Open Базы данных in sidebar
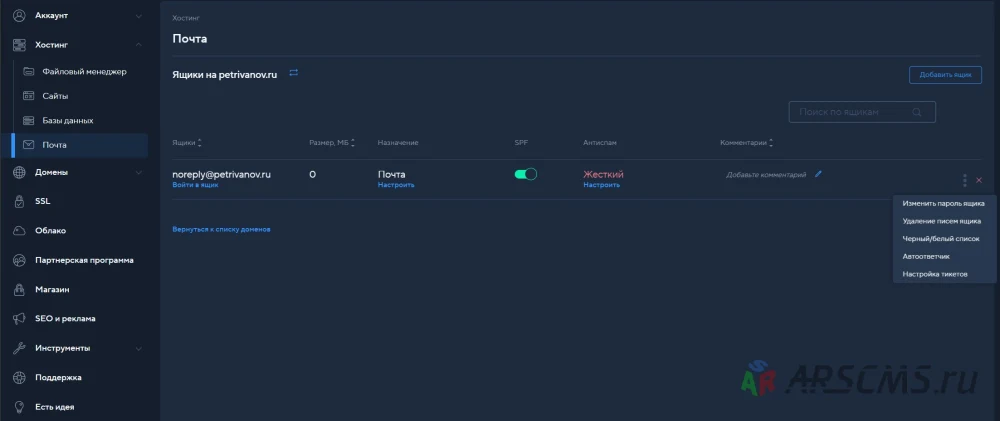Image resolution: width=1000 pixels, height=421 pixels. (68, 120)
